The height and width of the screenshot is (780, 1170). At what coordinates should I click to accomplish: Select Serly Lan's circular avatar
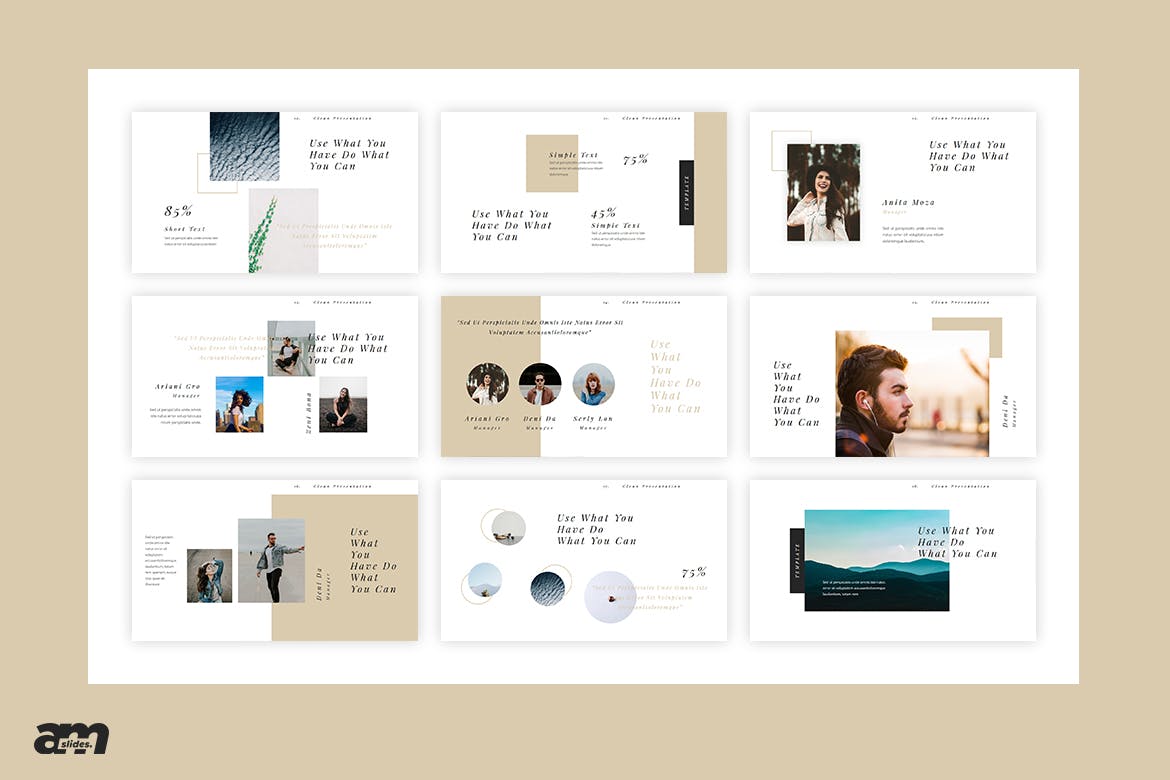pyautogui.click(x=593, y=384)
